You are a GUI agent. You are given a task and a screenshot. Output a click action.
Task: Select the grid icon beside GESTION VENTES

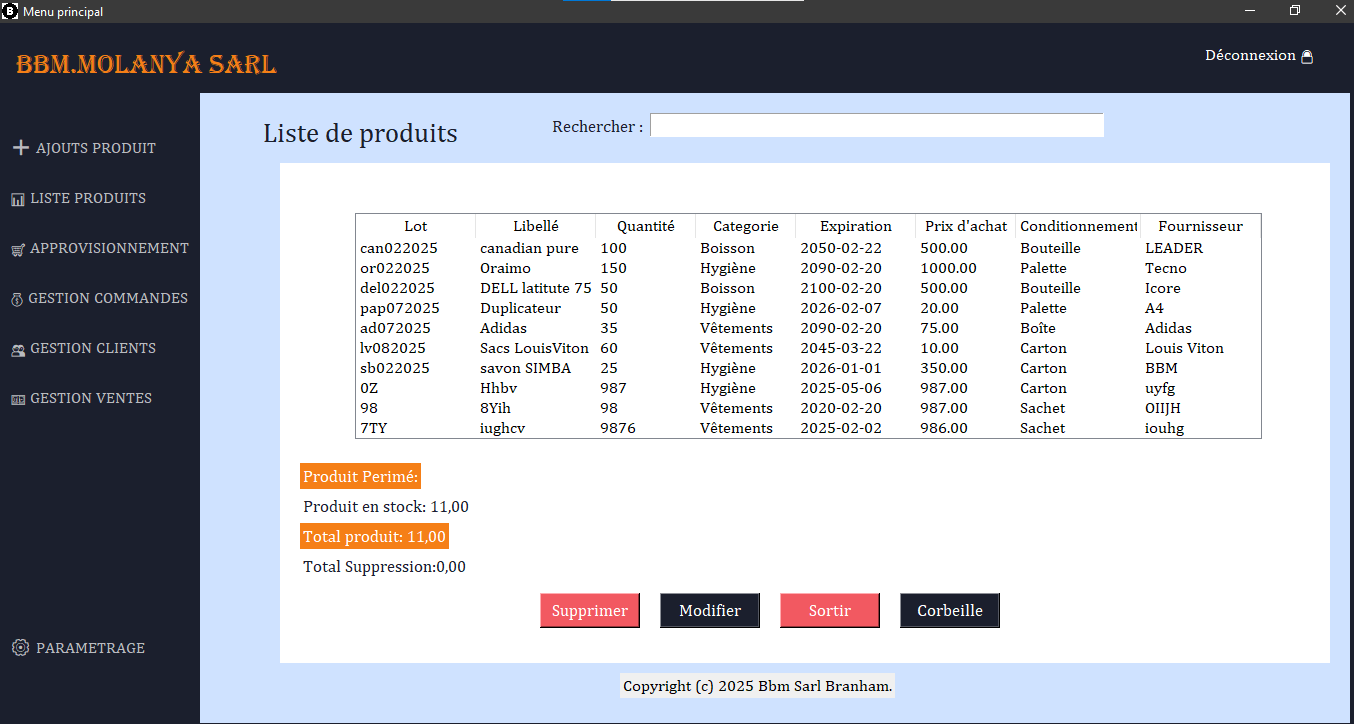[17, 398]
